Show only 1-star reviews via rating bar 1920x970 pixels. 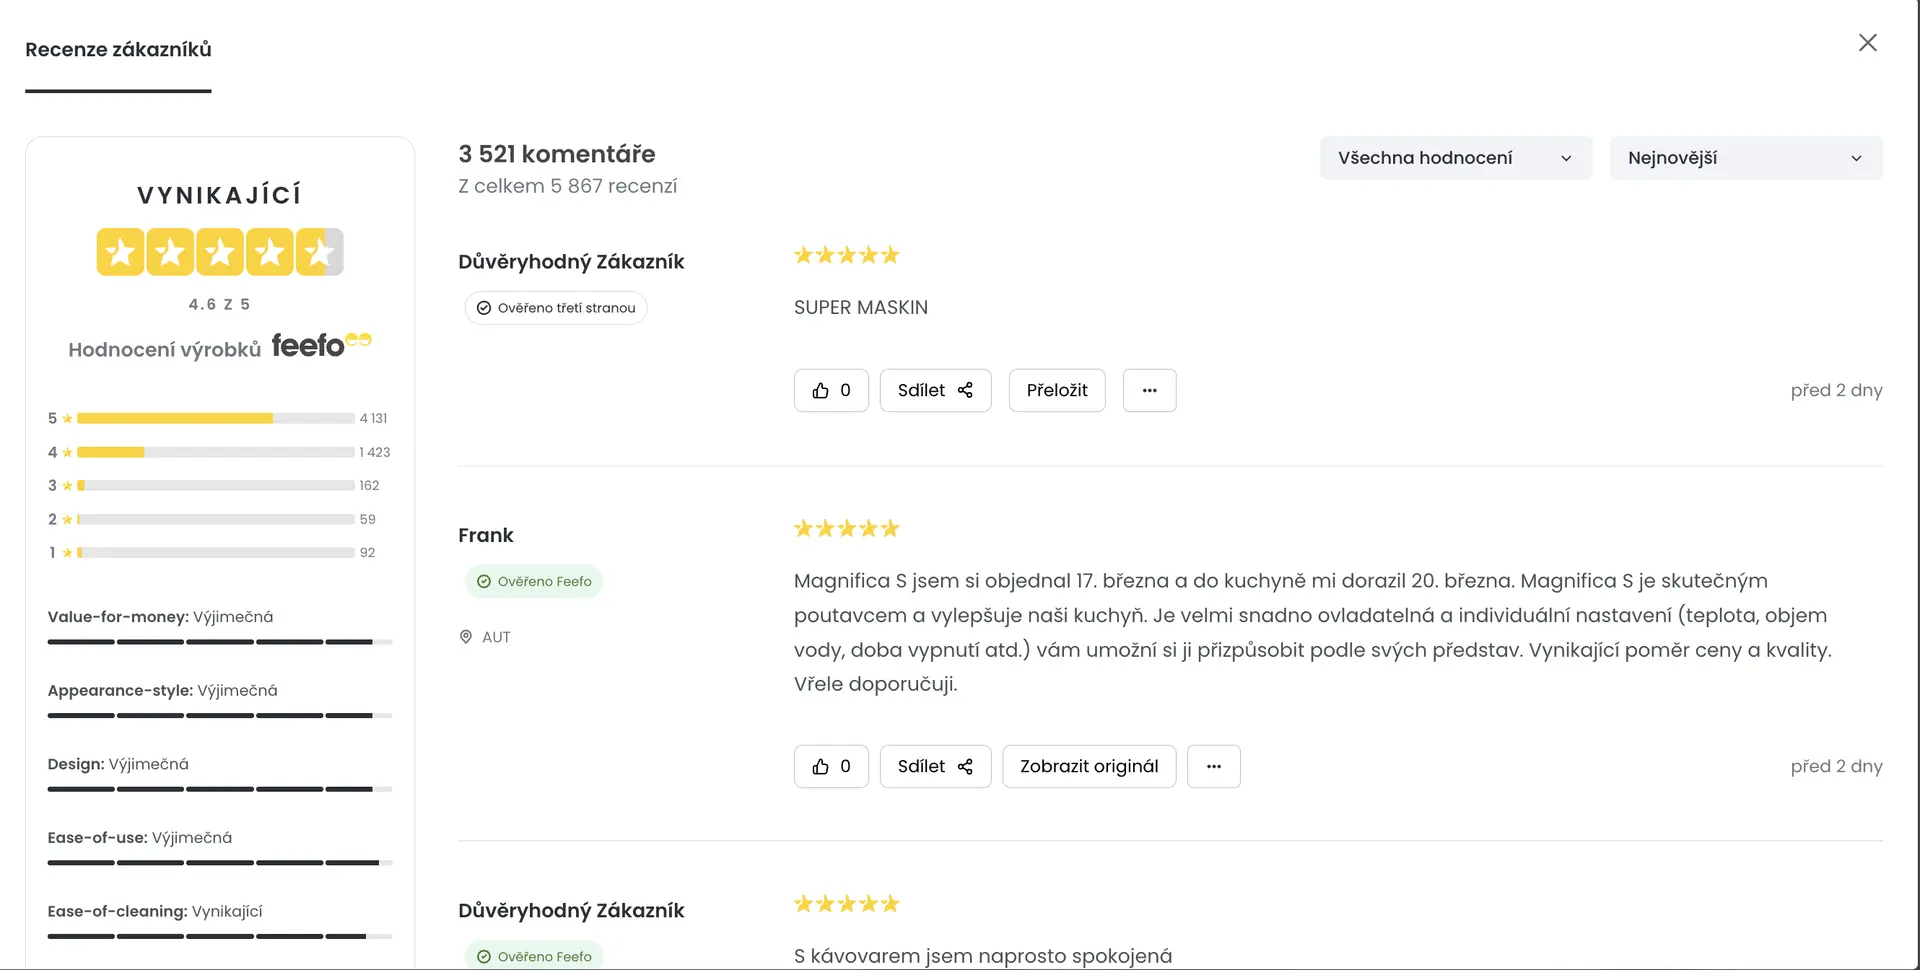[215, 552]
